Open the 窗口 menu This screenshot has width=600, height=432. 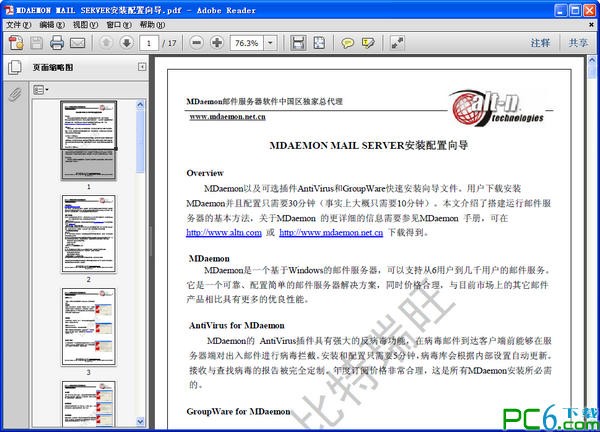pyautogui.click(x=119, y=24)
